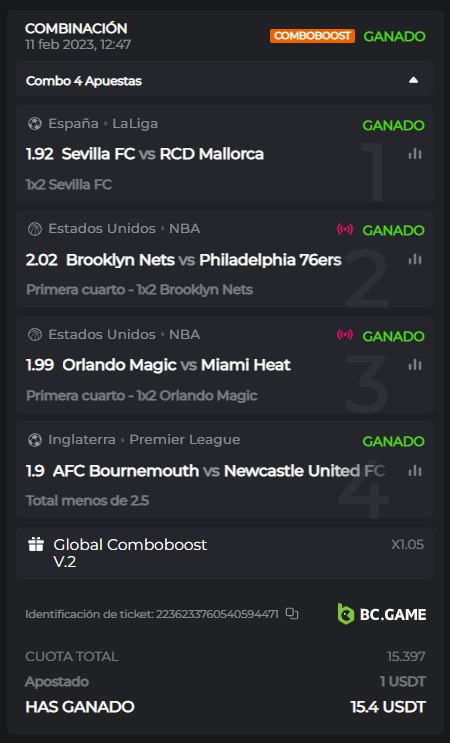Open stats icon for Orlando Magic match

[x=415, y=365]
